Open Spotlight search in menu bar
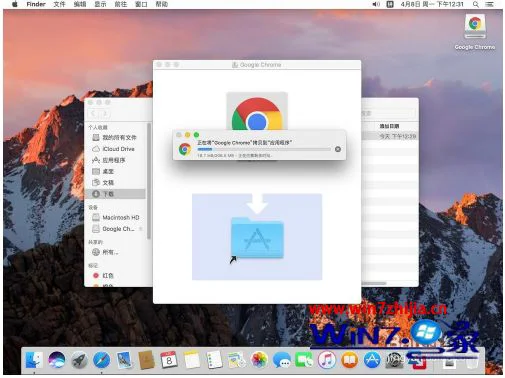This screenshot has height=378, width=505. click(x=476, y=4)
